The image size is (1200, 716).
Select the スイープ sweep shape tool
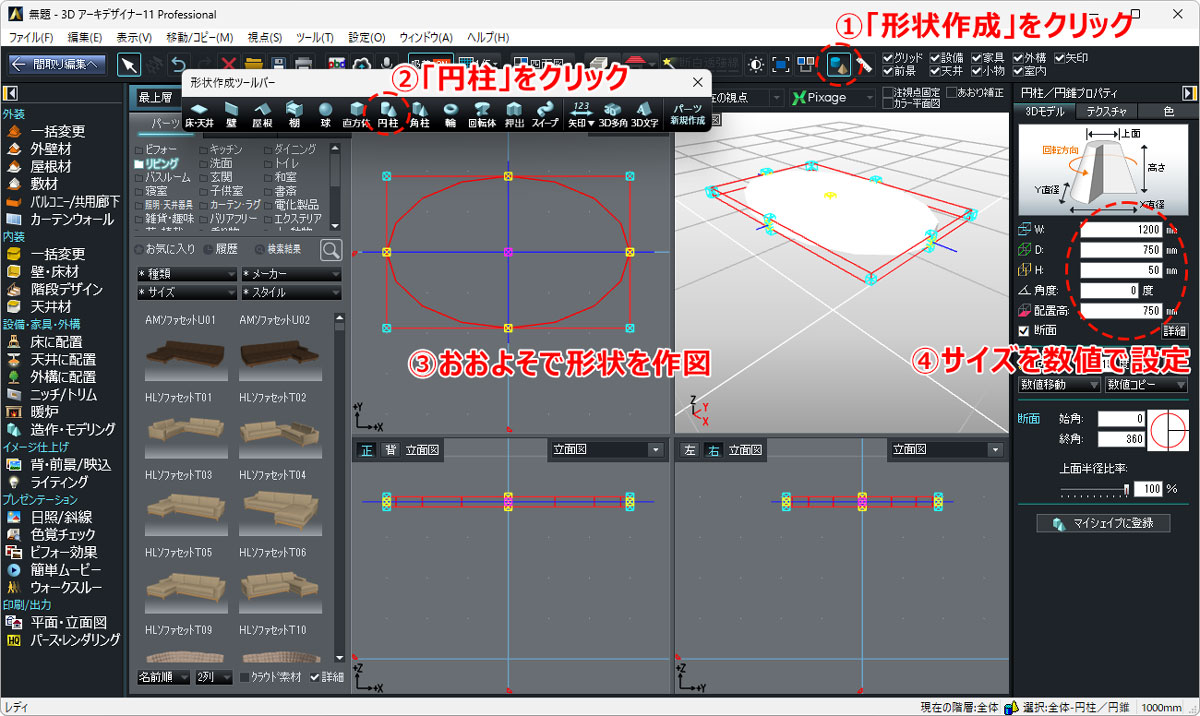tap(545, 113)
